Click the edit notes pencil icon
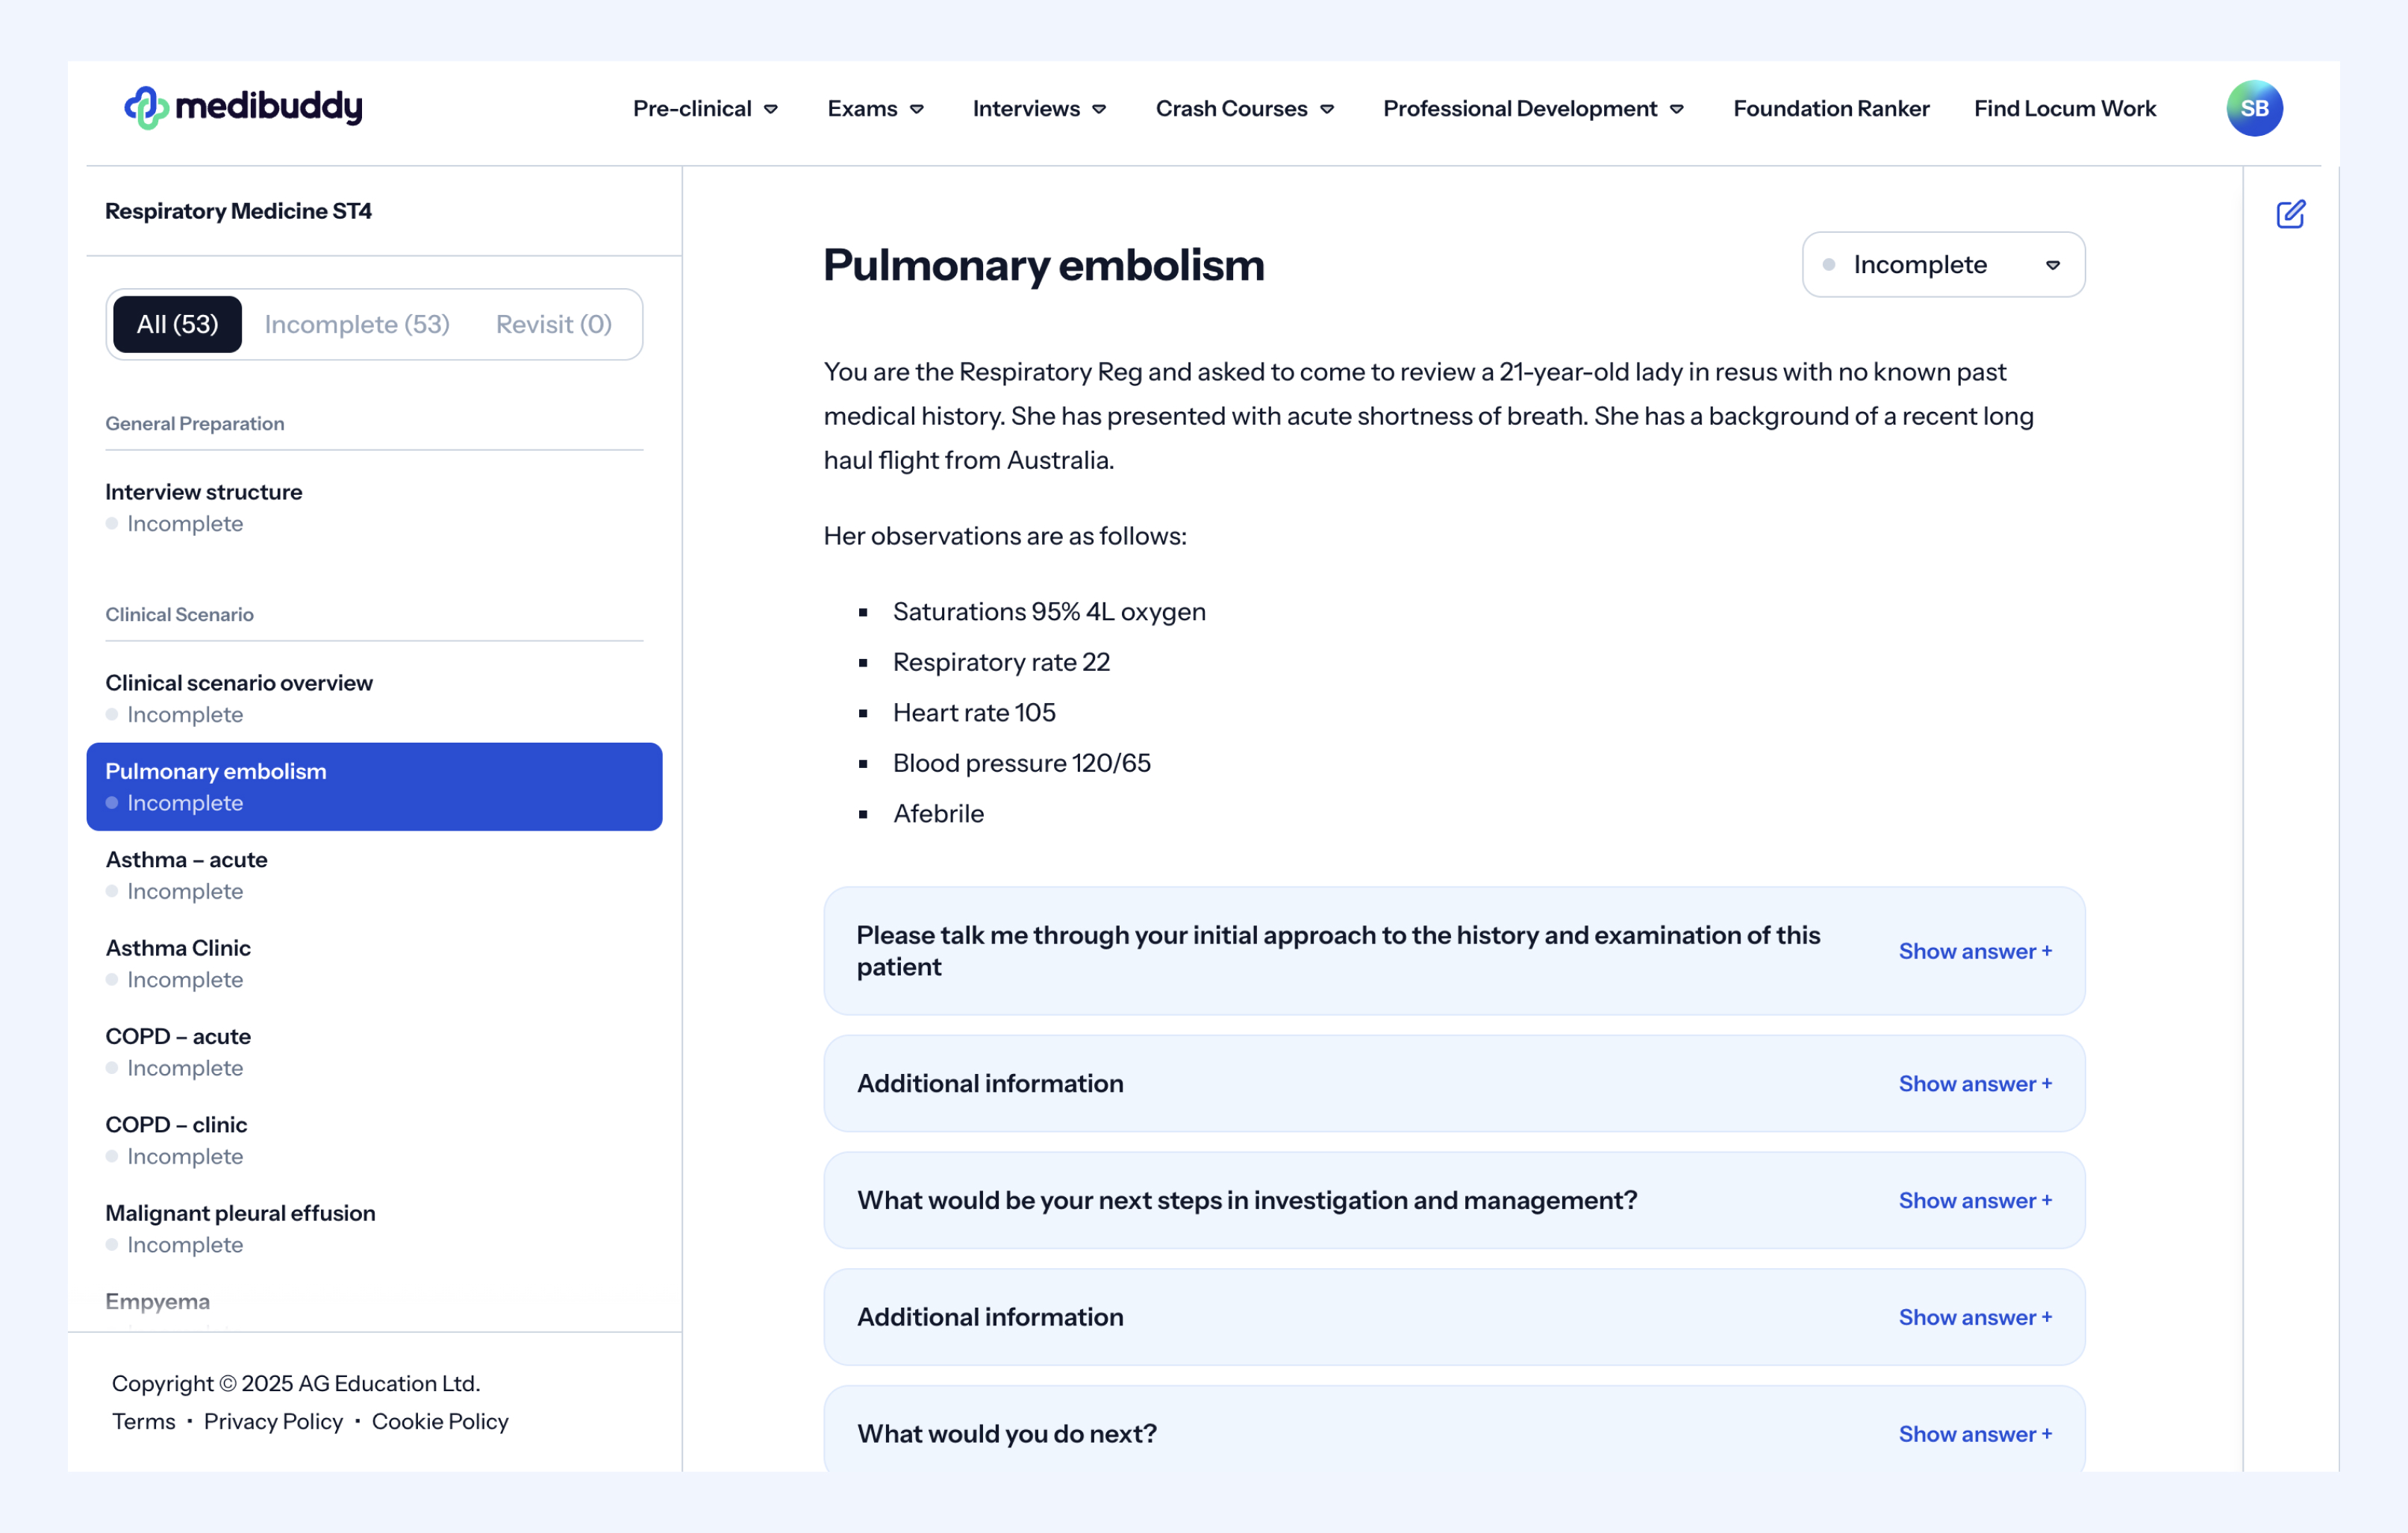 click(x=2290, y=214)
